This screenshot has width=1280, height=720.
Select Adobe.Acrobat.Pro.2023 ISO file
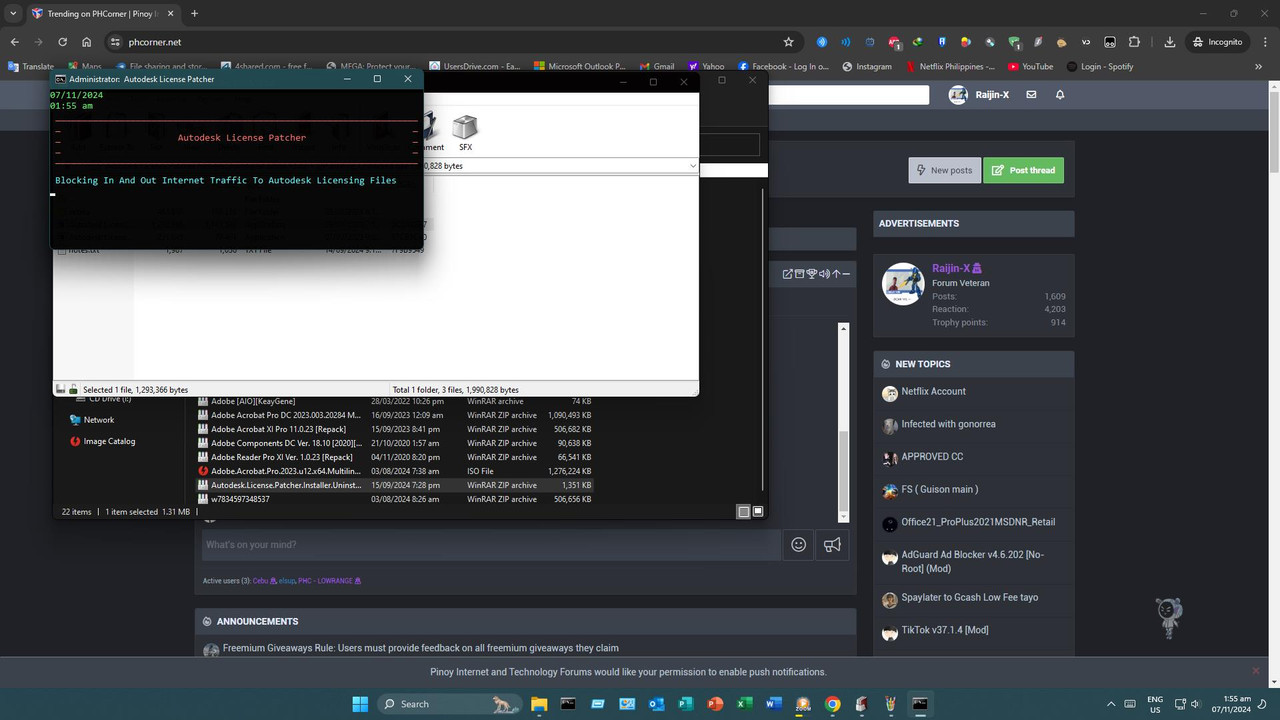tap(395, 471)
